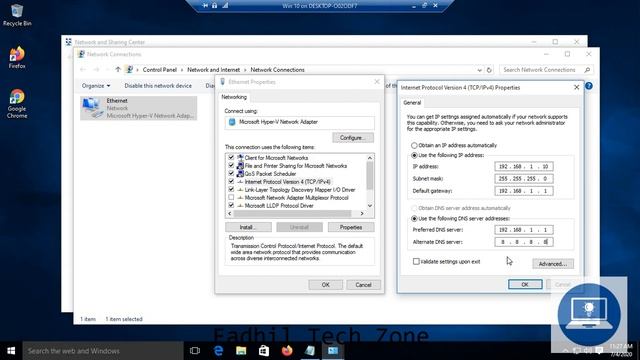Viewport: 640px width, 360px height.
Task: Click the Control Panel breadcrumb
Action: 160,70
